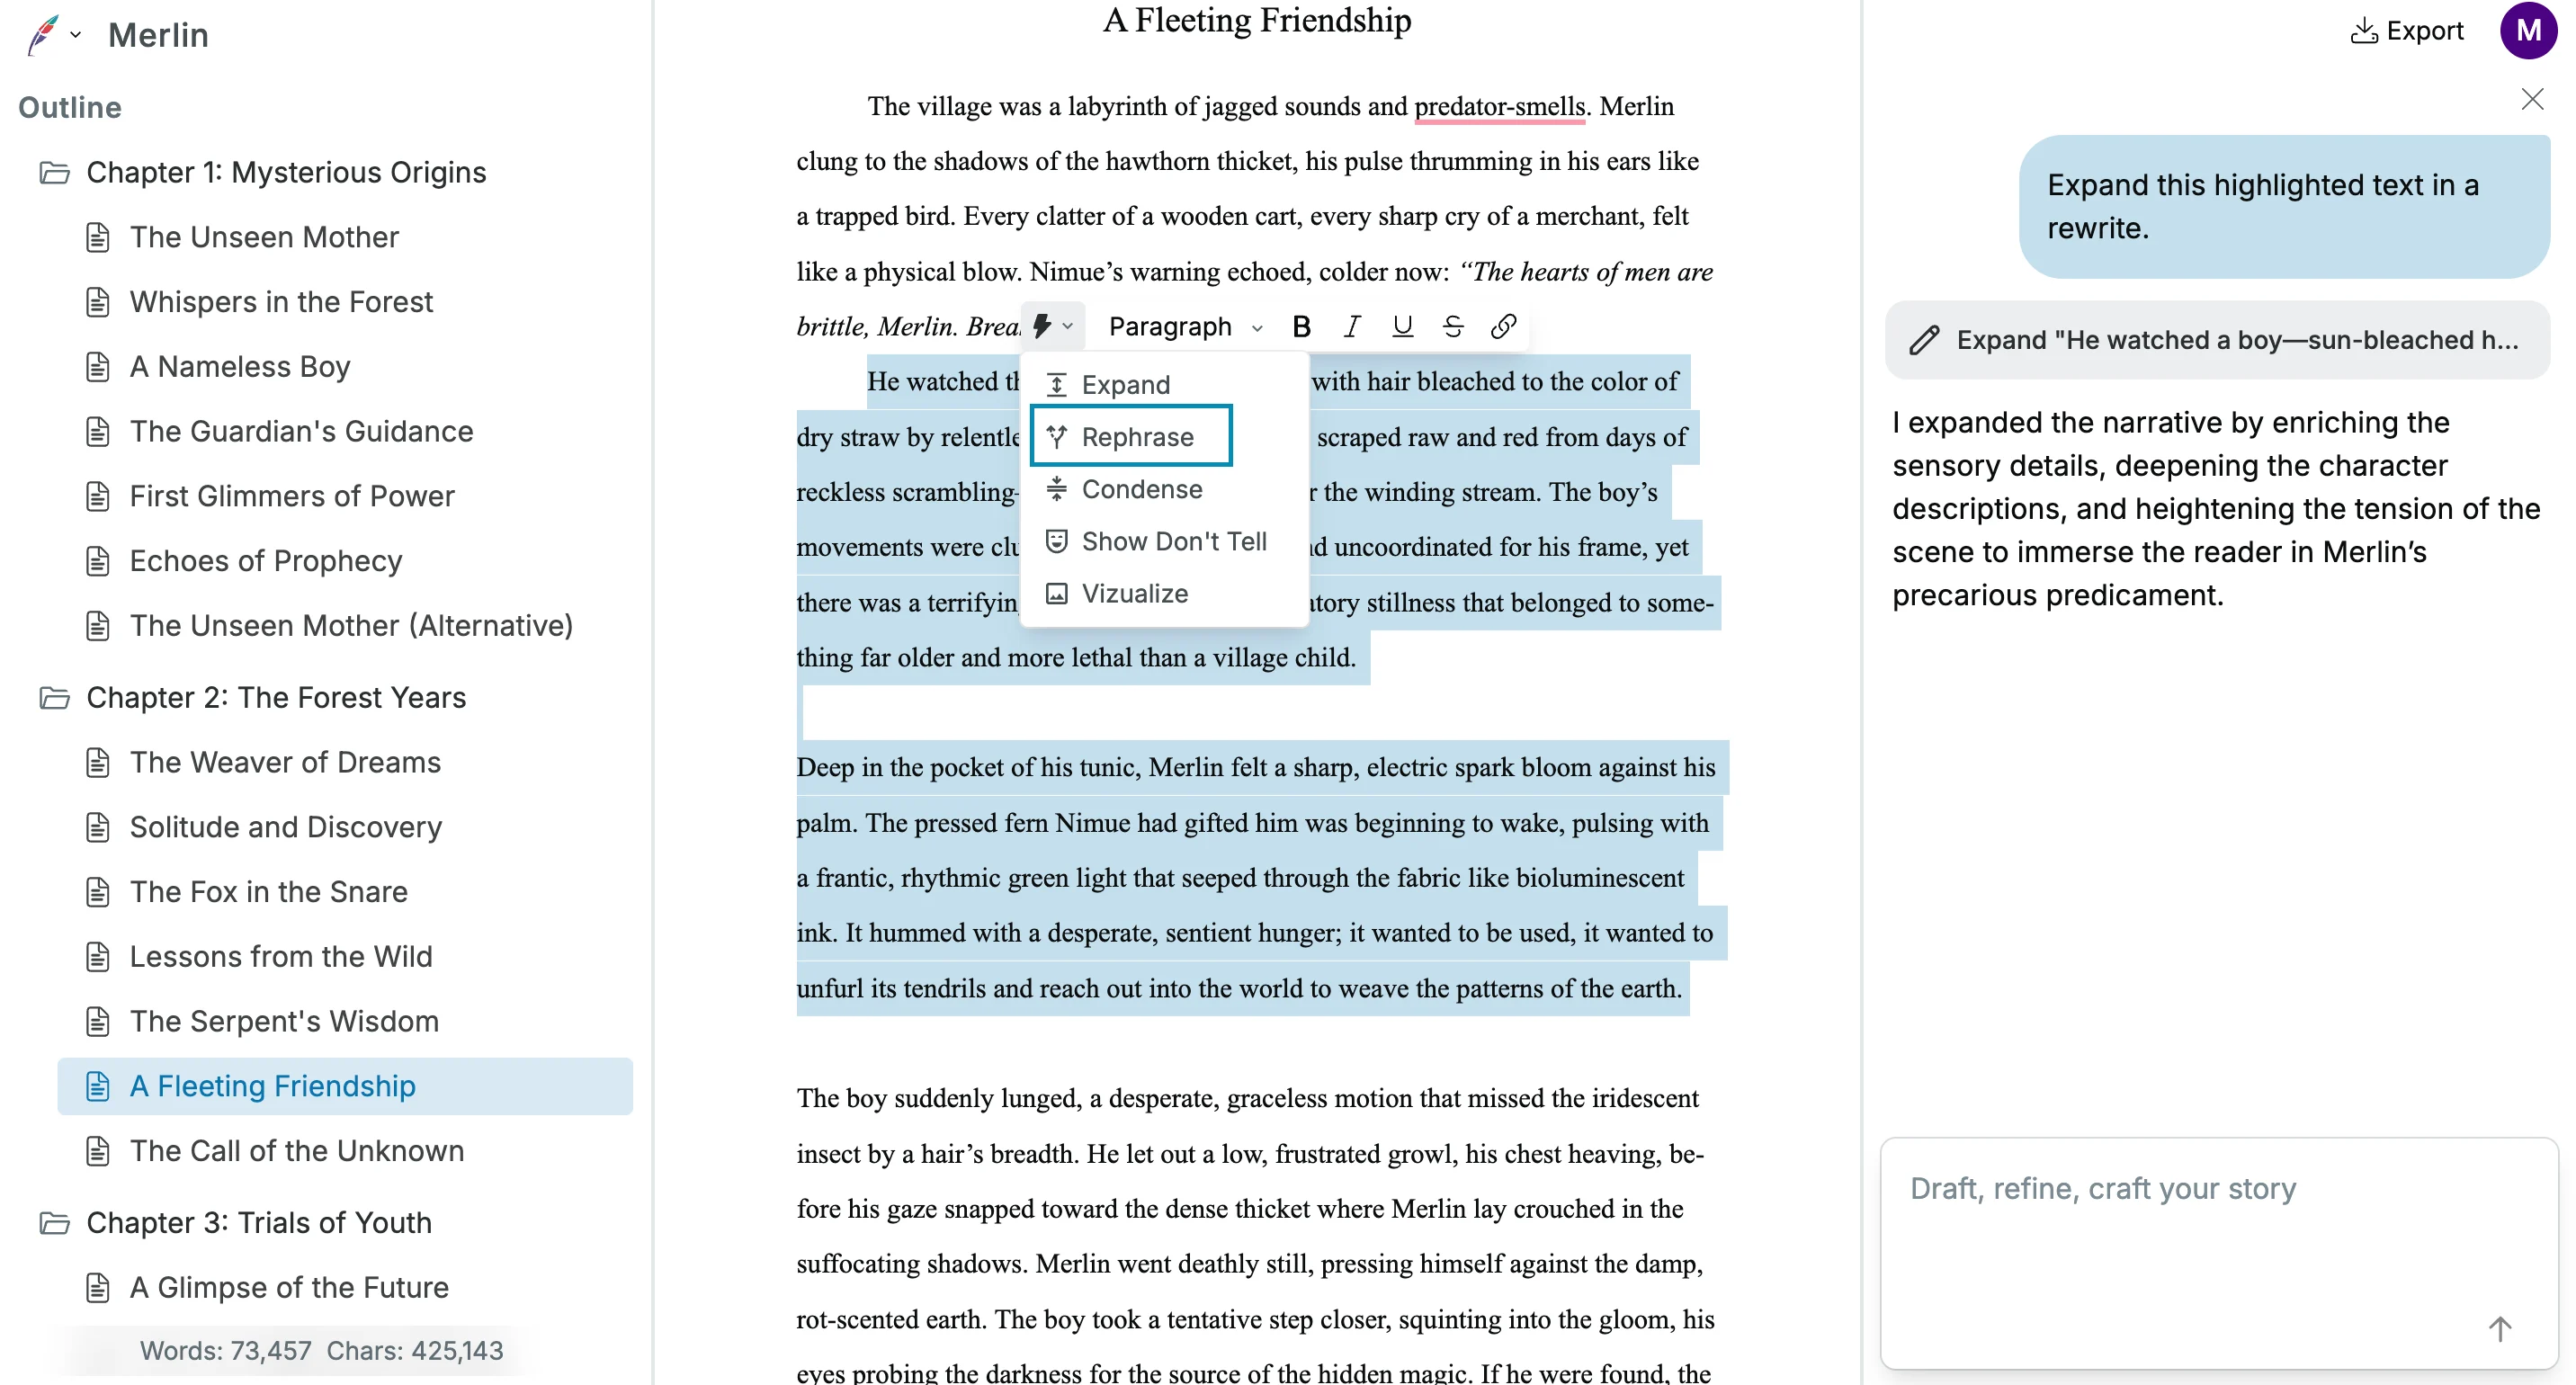
Task: Click the underlined word 'predator-smells'
Action: tap(1499, 106)
